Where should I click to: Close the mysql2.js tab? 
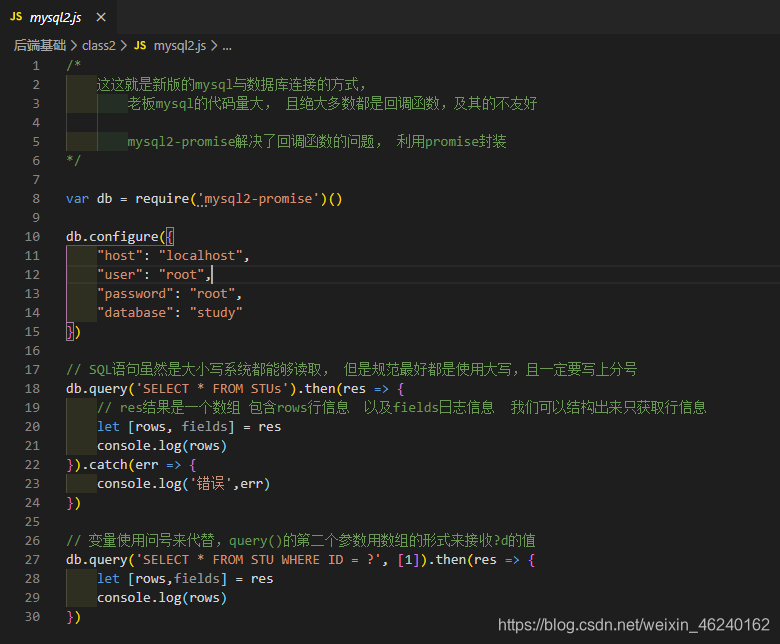click(101, 17)
